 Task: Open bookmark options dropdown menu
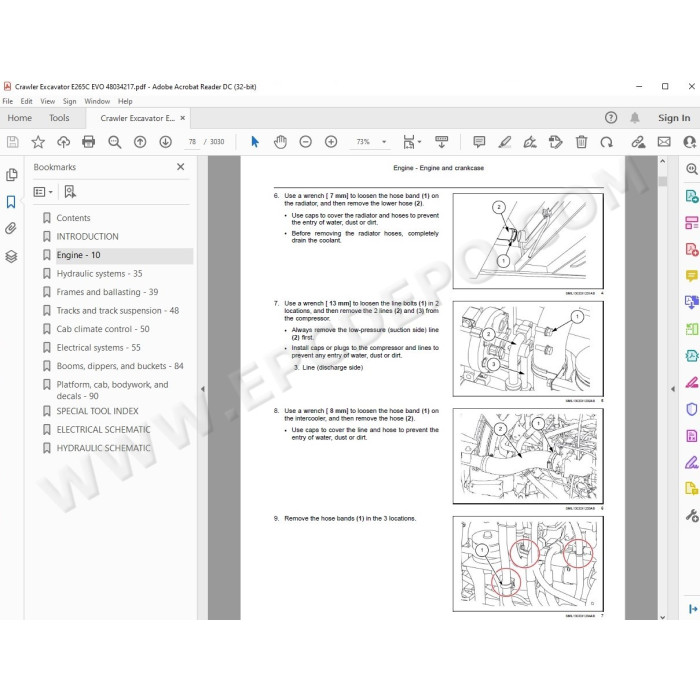[43, 192]
